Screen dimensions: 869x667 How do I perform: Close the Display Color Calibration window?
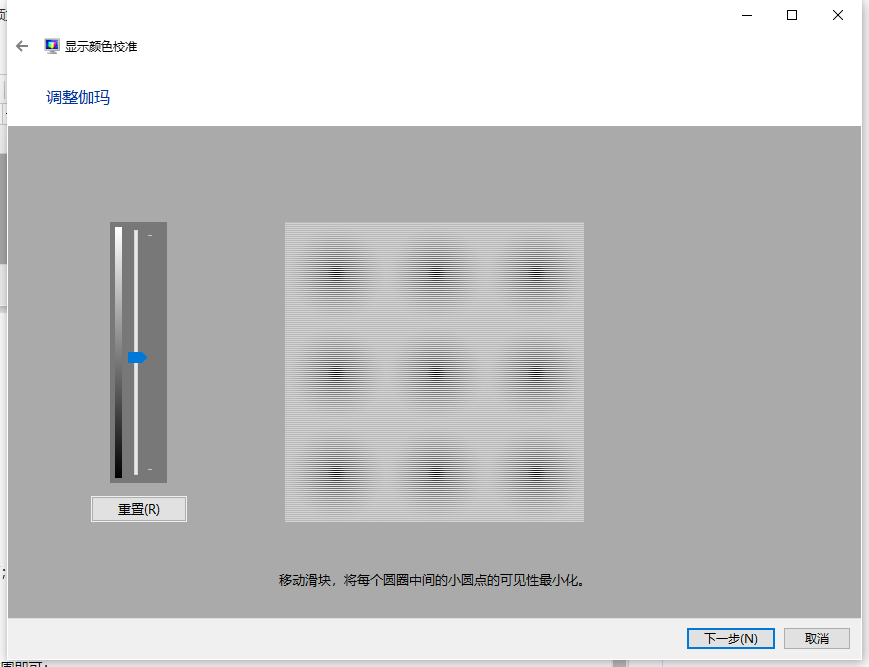(x=837, y=15)
